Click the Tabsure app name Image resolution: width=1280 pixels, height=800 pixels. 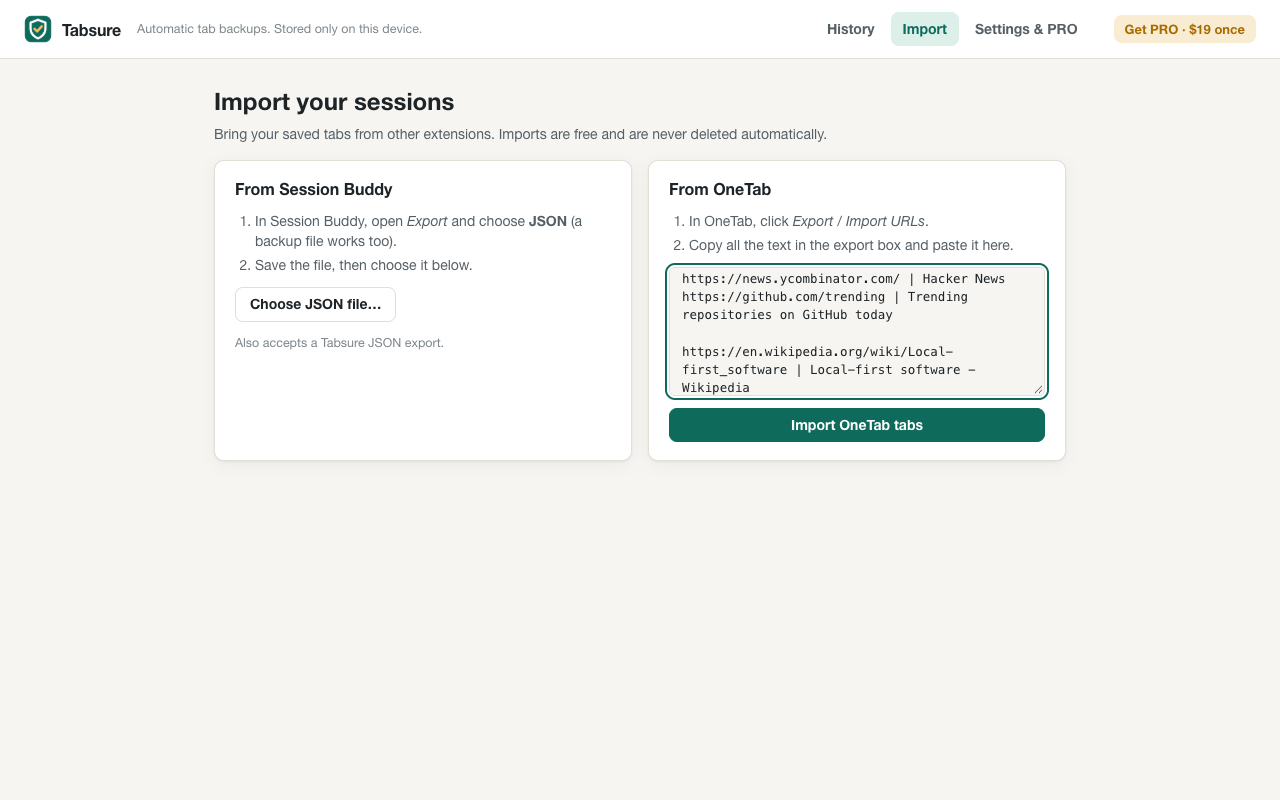[91, 30]
